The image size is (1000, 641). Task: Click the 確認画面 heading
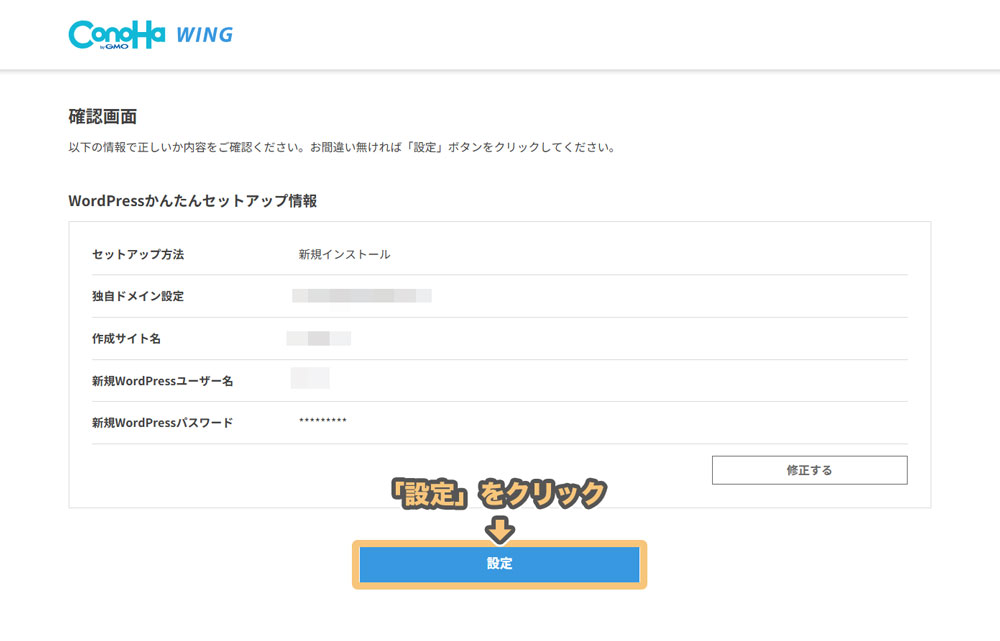[x=103, y=117]
